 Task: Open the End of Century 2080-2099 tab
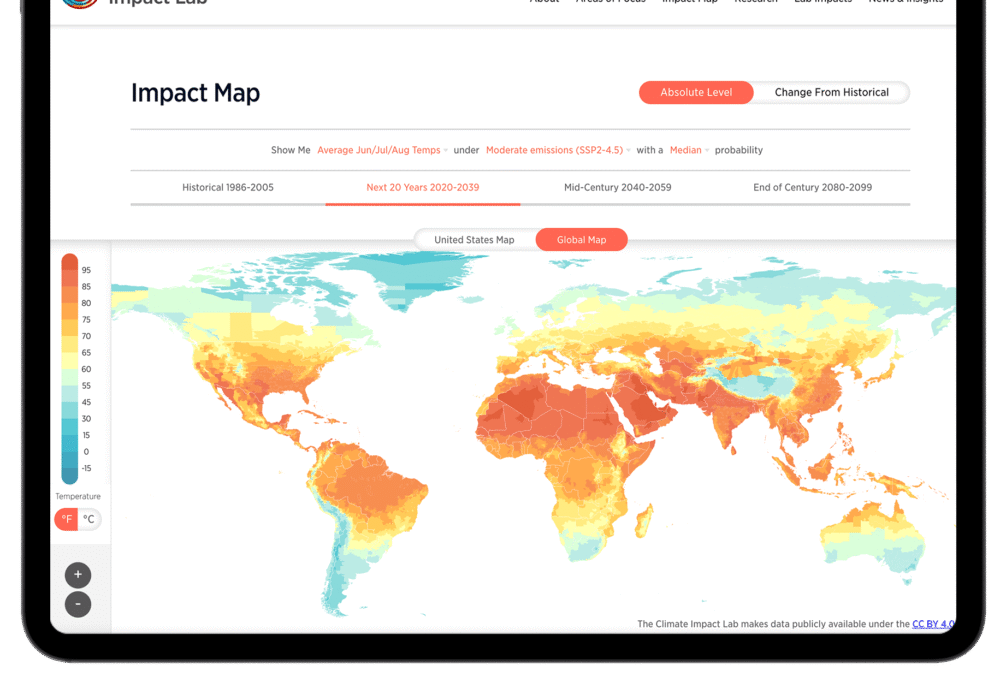click(812, 187)
